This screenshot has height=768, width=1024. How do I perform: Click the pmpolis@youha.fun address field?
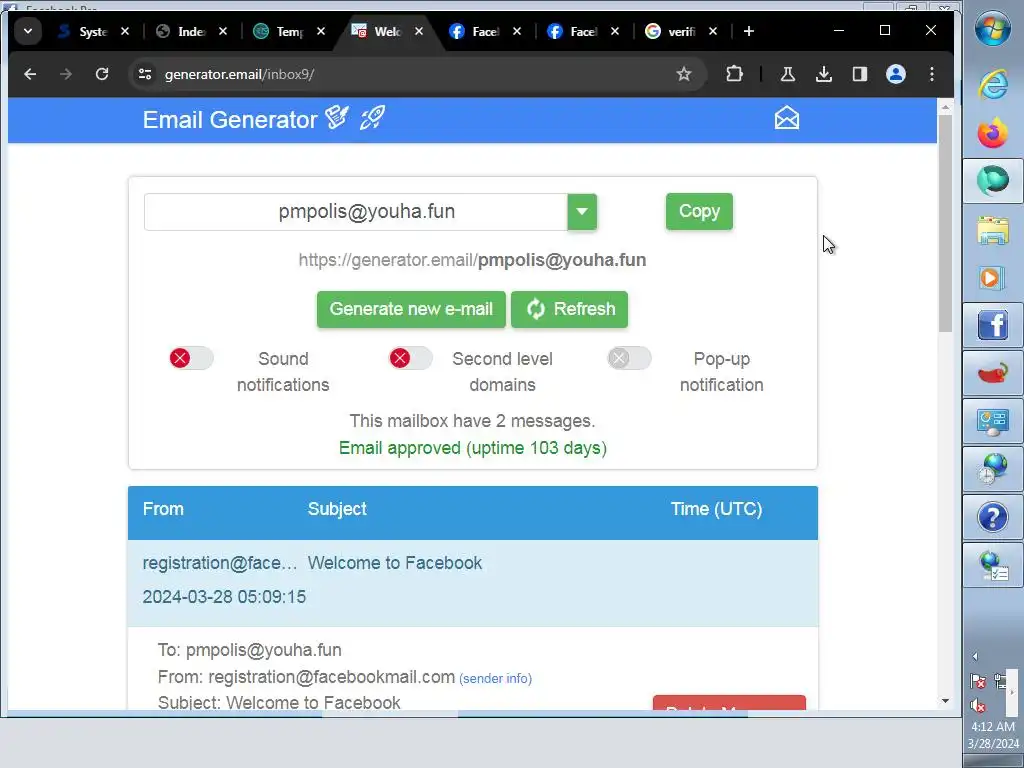356,212
